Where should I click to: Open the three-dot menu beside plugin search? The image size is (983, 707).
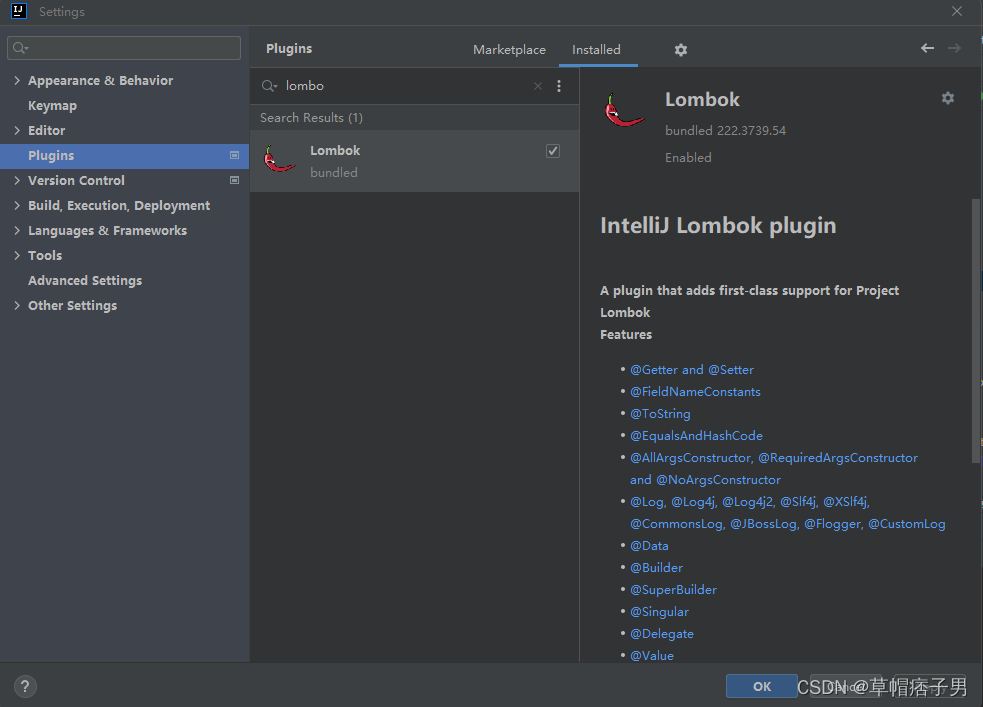tap(559, 86)
